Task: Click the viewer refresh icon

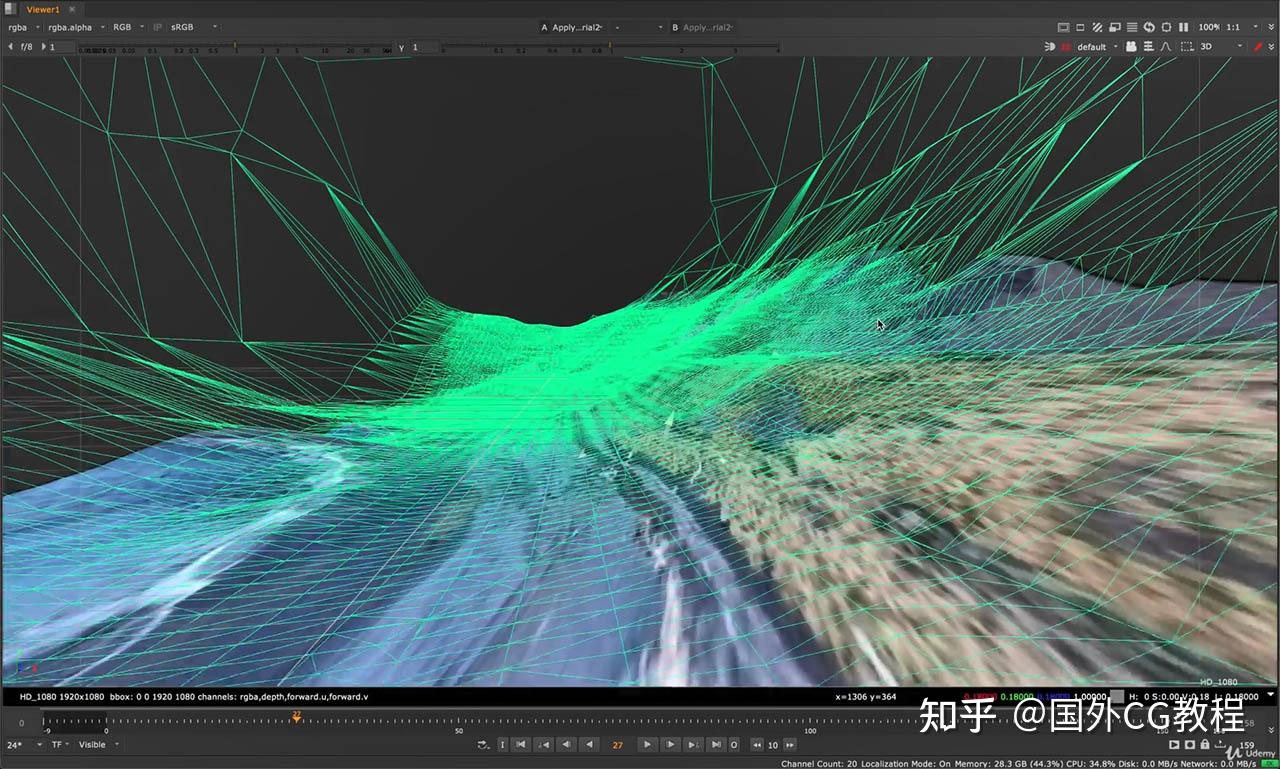Action: (1150, 27)
